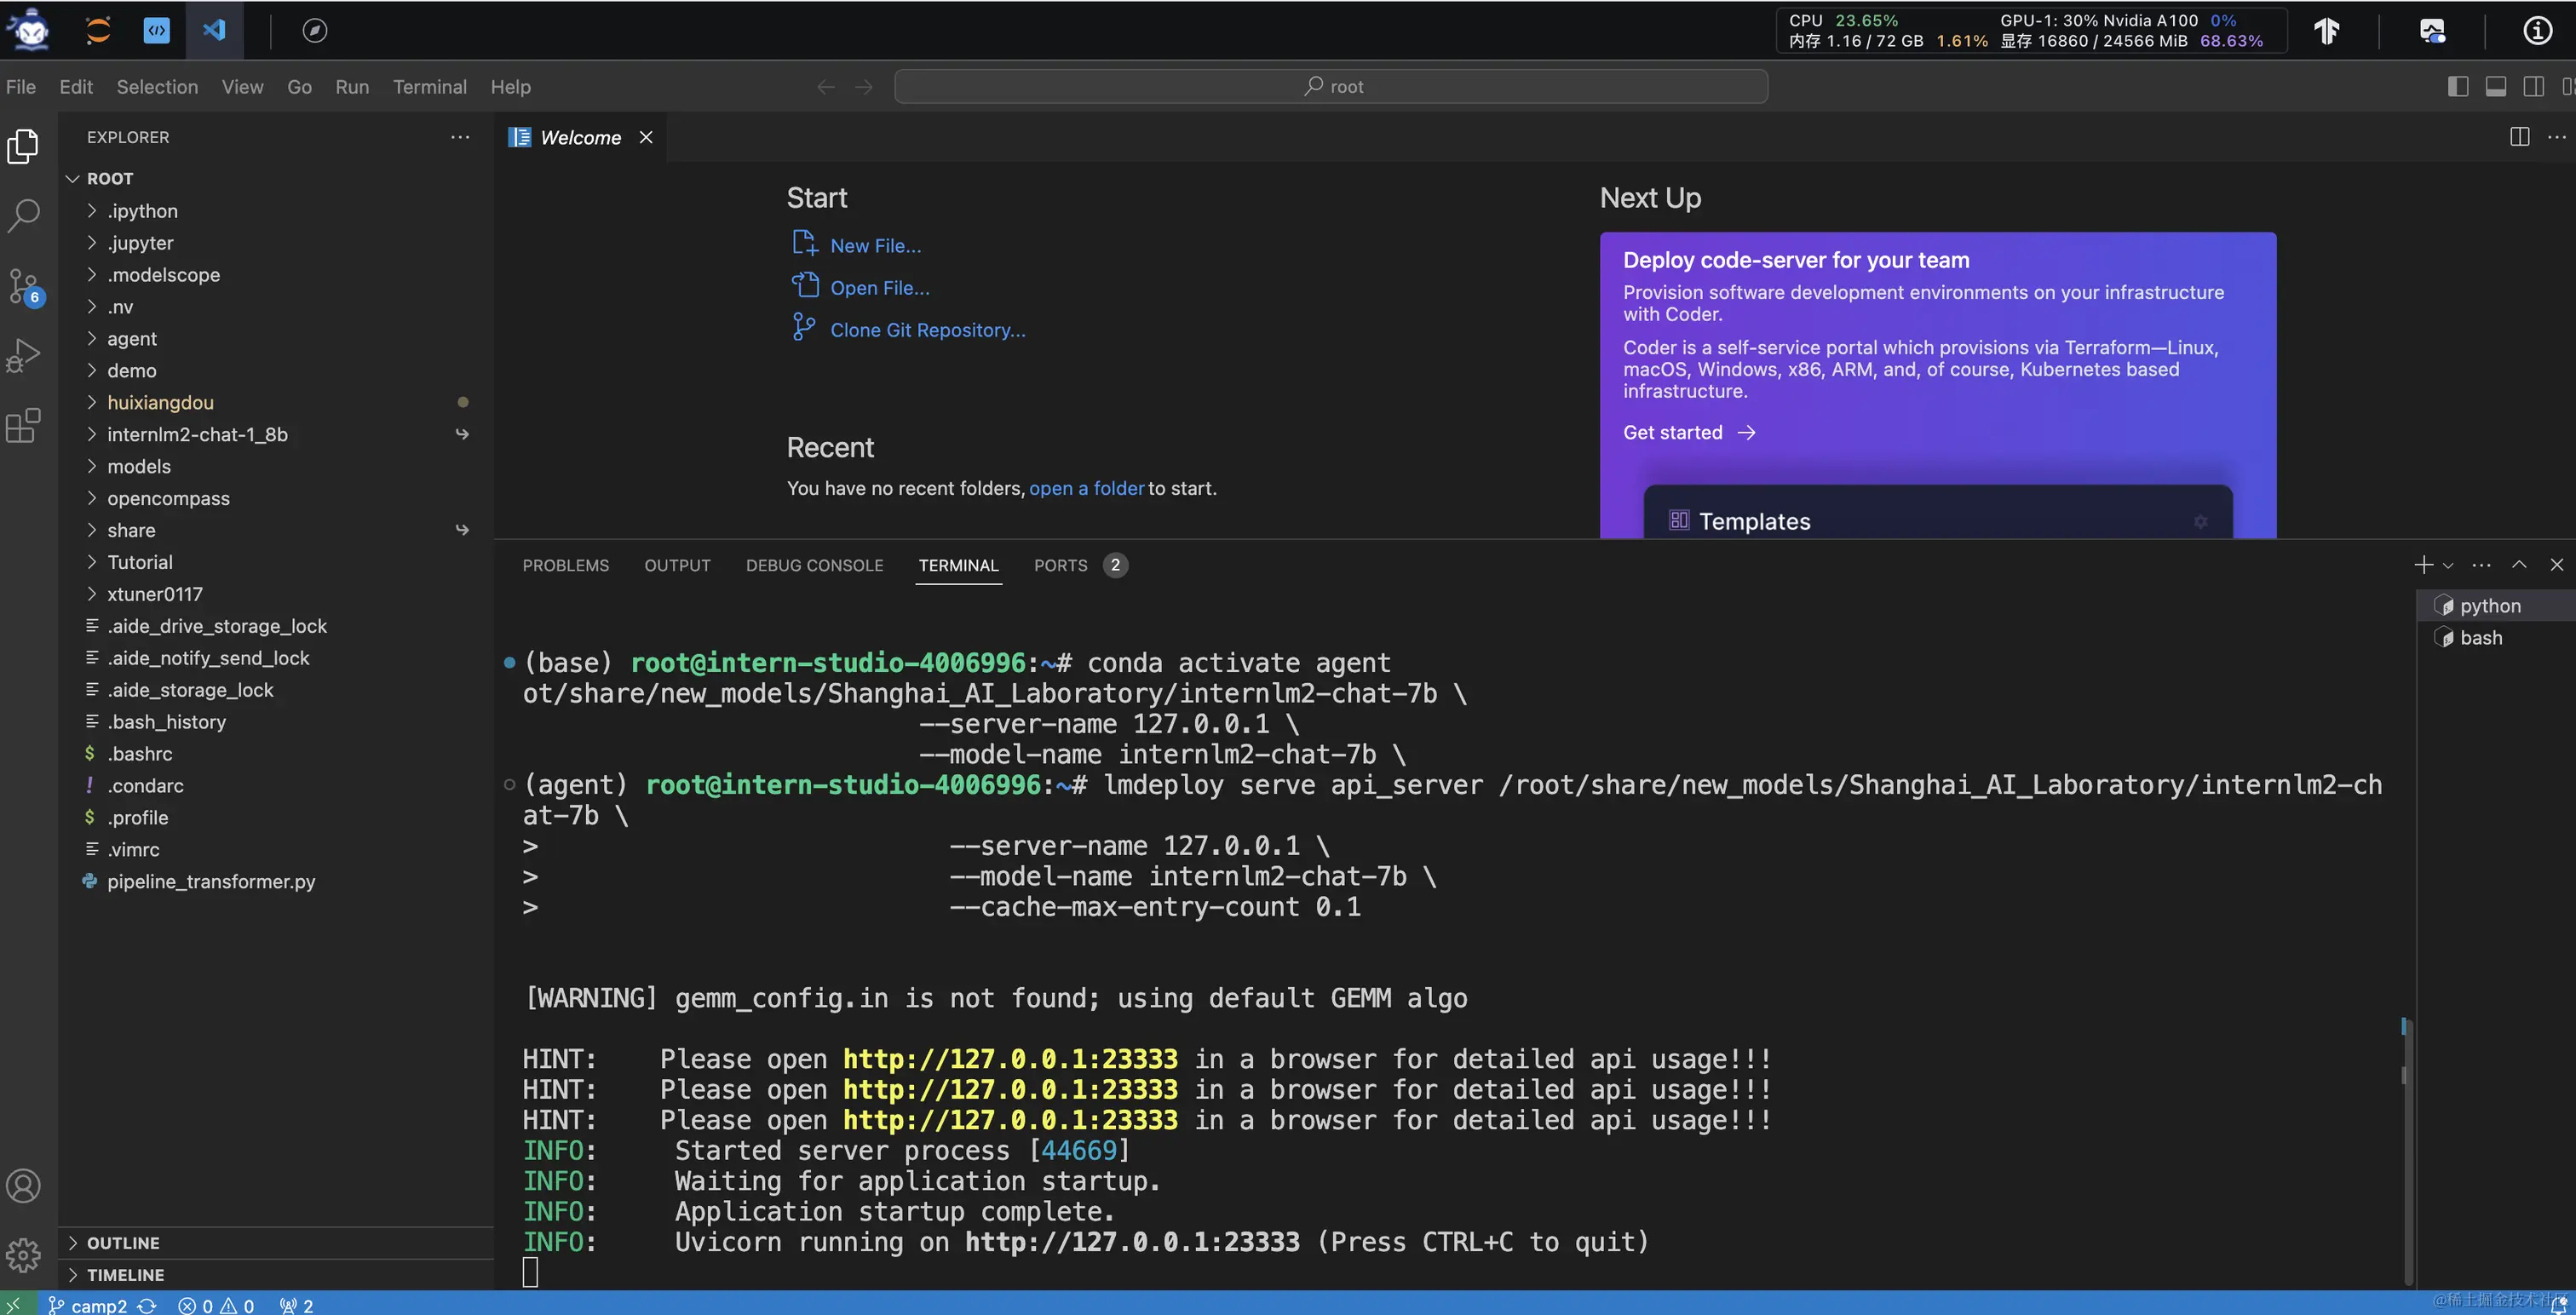Open pipeline_transformer.py file
This screenshot has height=1315, width=2576.
click(x=275, y=881)
